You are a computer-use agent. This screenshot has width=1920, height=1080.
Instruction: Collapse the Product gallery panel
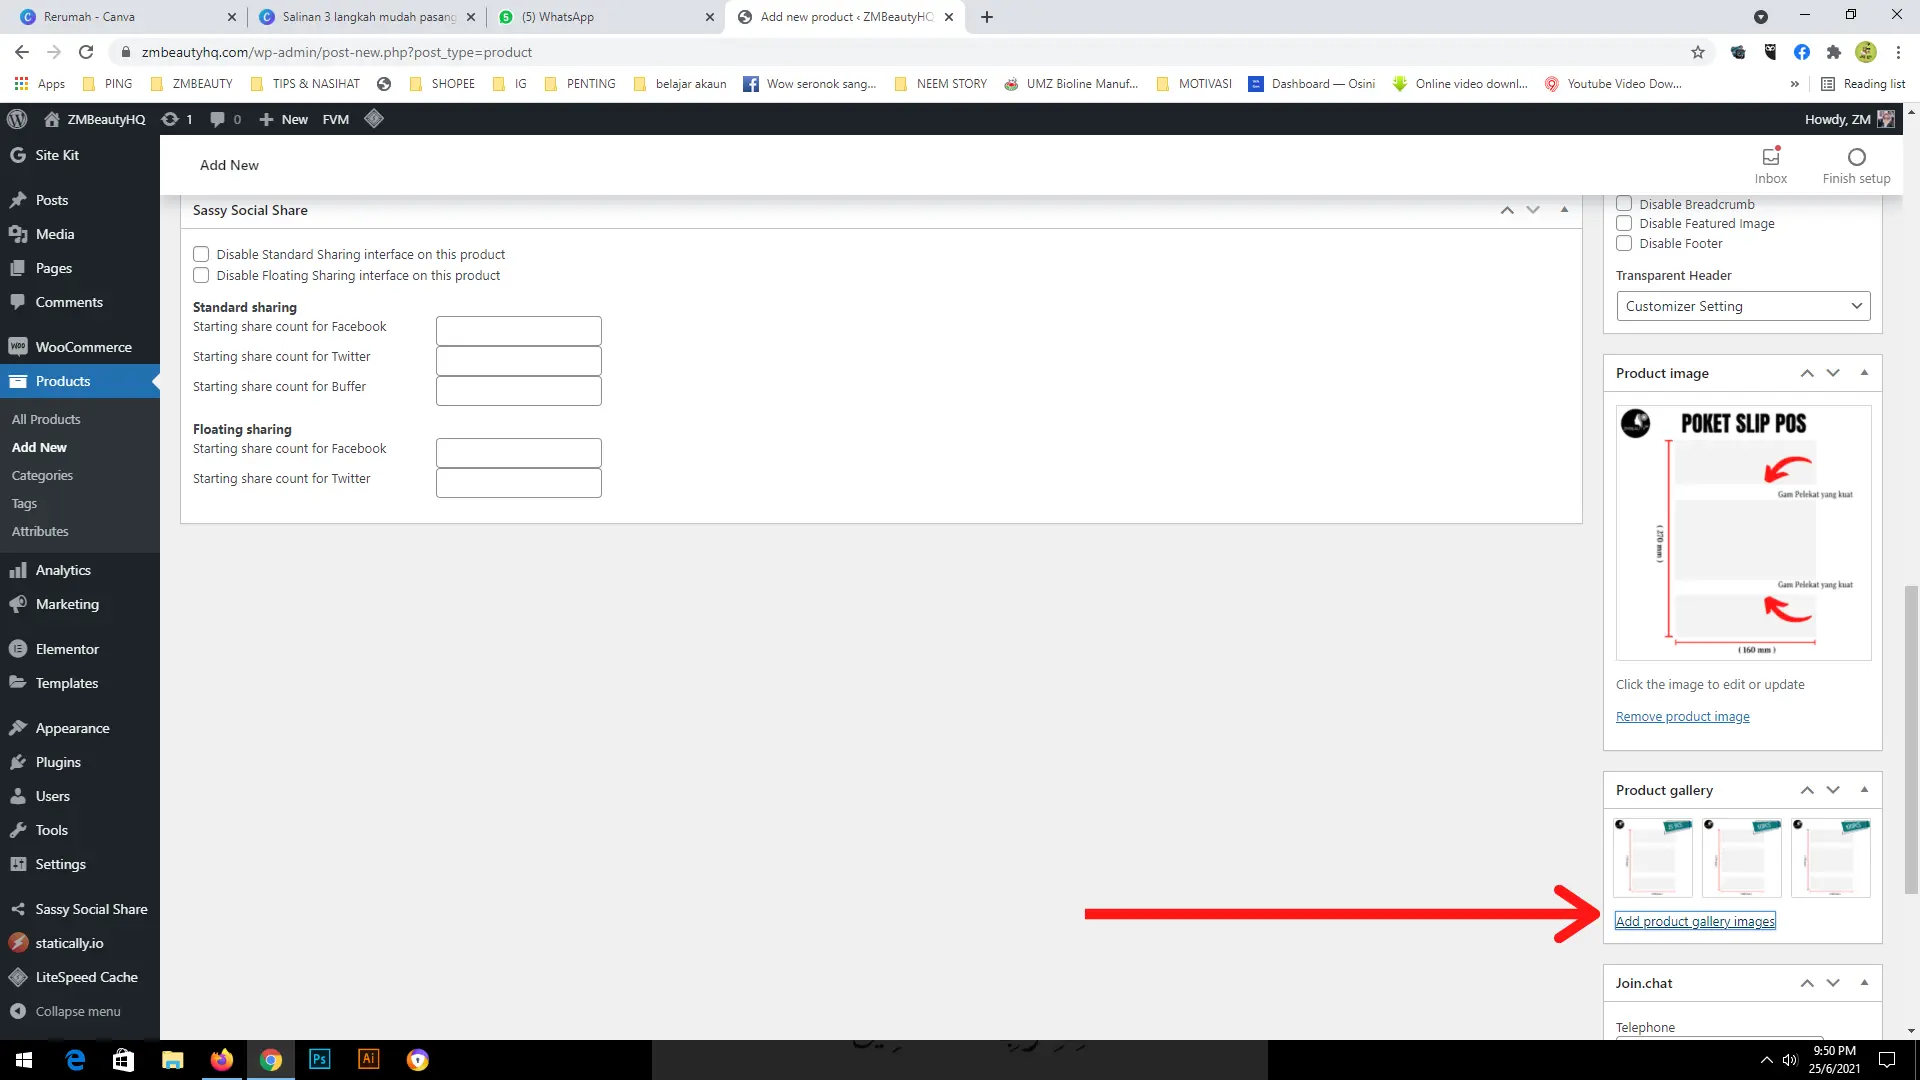(x=1864, y=790)
